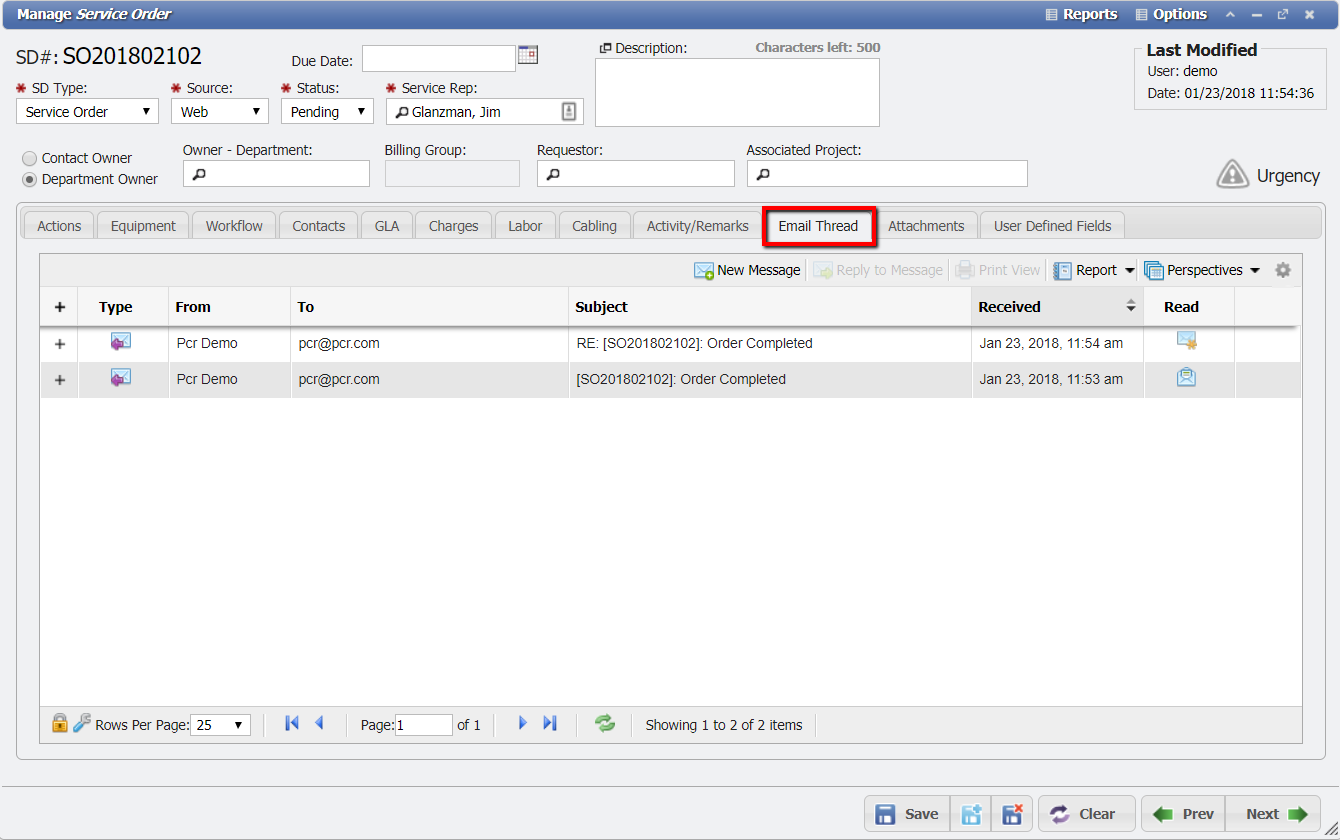Expand the first email row with plus
Image resolution: width=1340 pixels, height=840 pixels.
coord(59,343)
